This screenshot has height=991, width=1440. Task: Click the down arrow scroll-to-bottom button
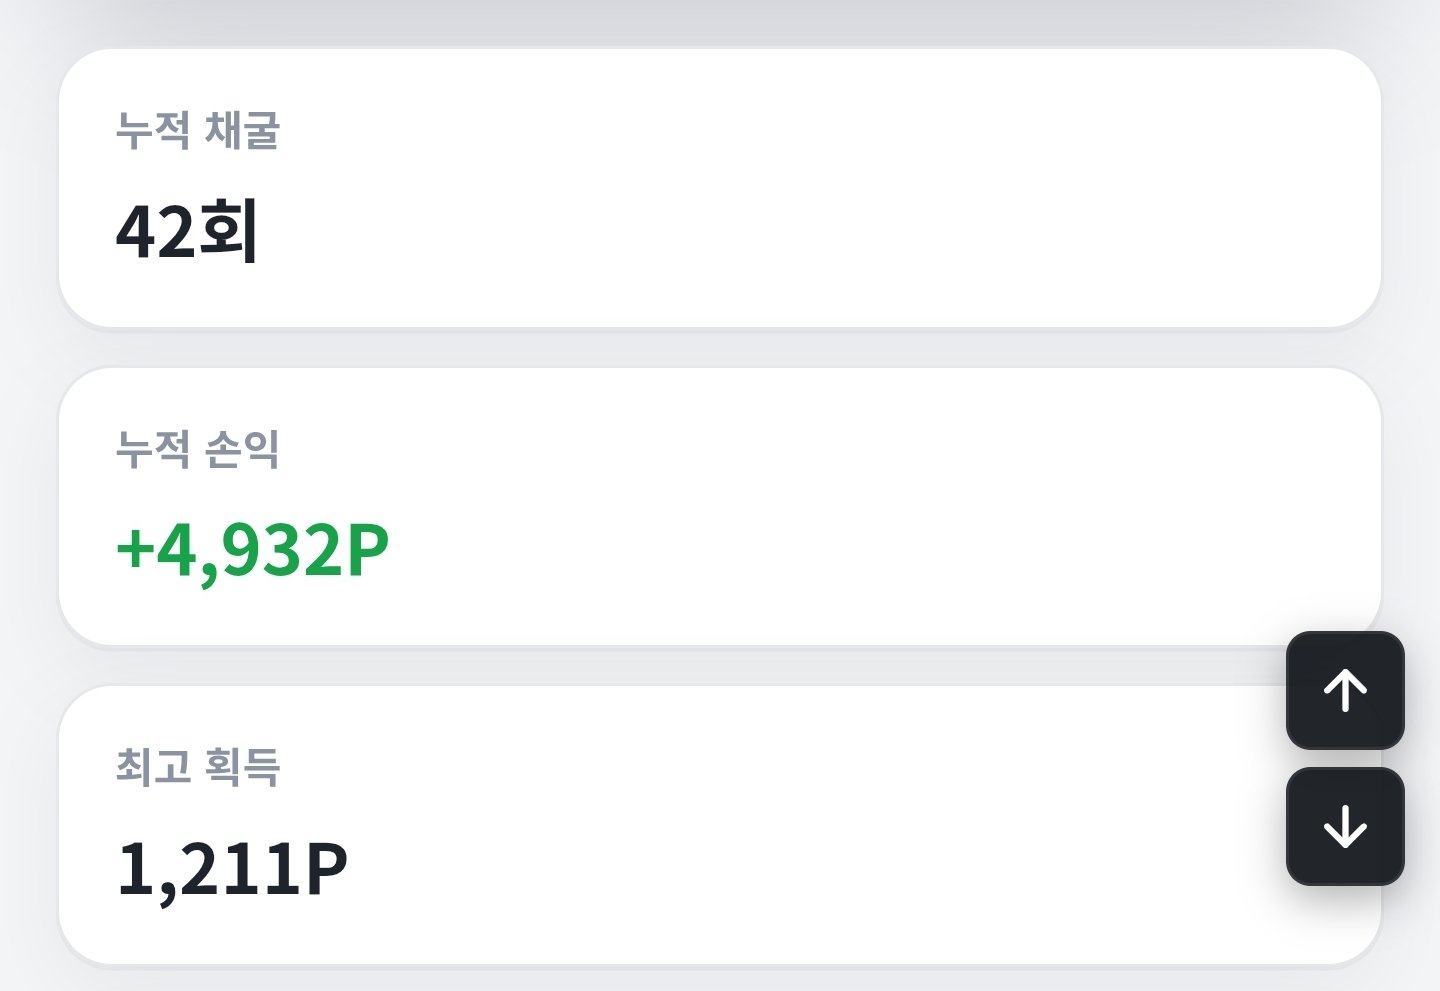coord(1345,826)
